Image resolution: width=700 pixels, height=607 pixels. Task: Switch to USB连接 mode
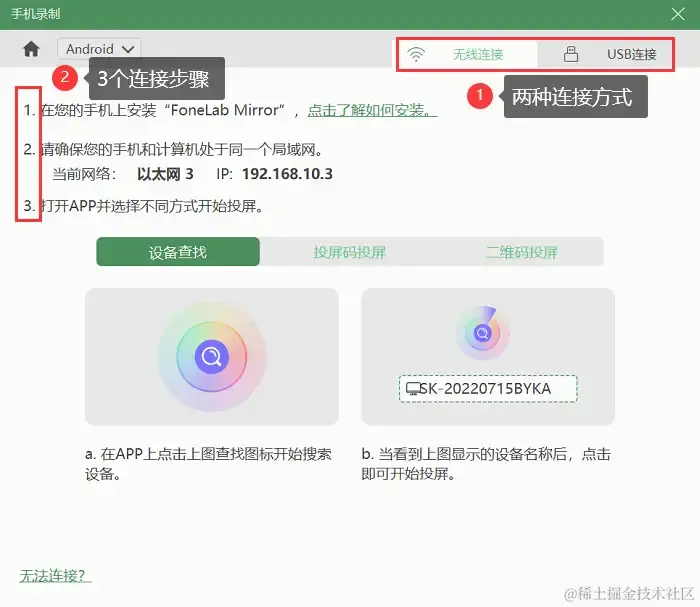605,54
